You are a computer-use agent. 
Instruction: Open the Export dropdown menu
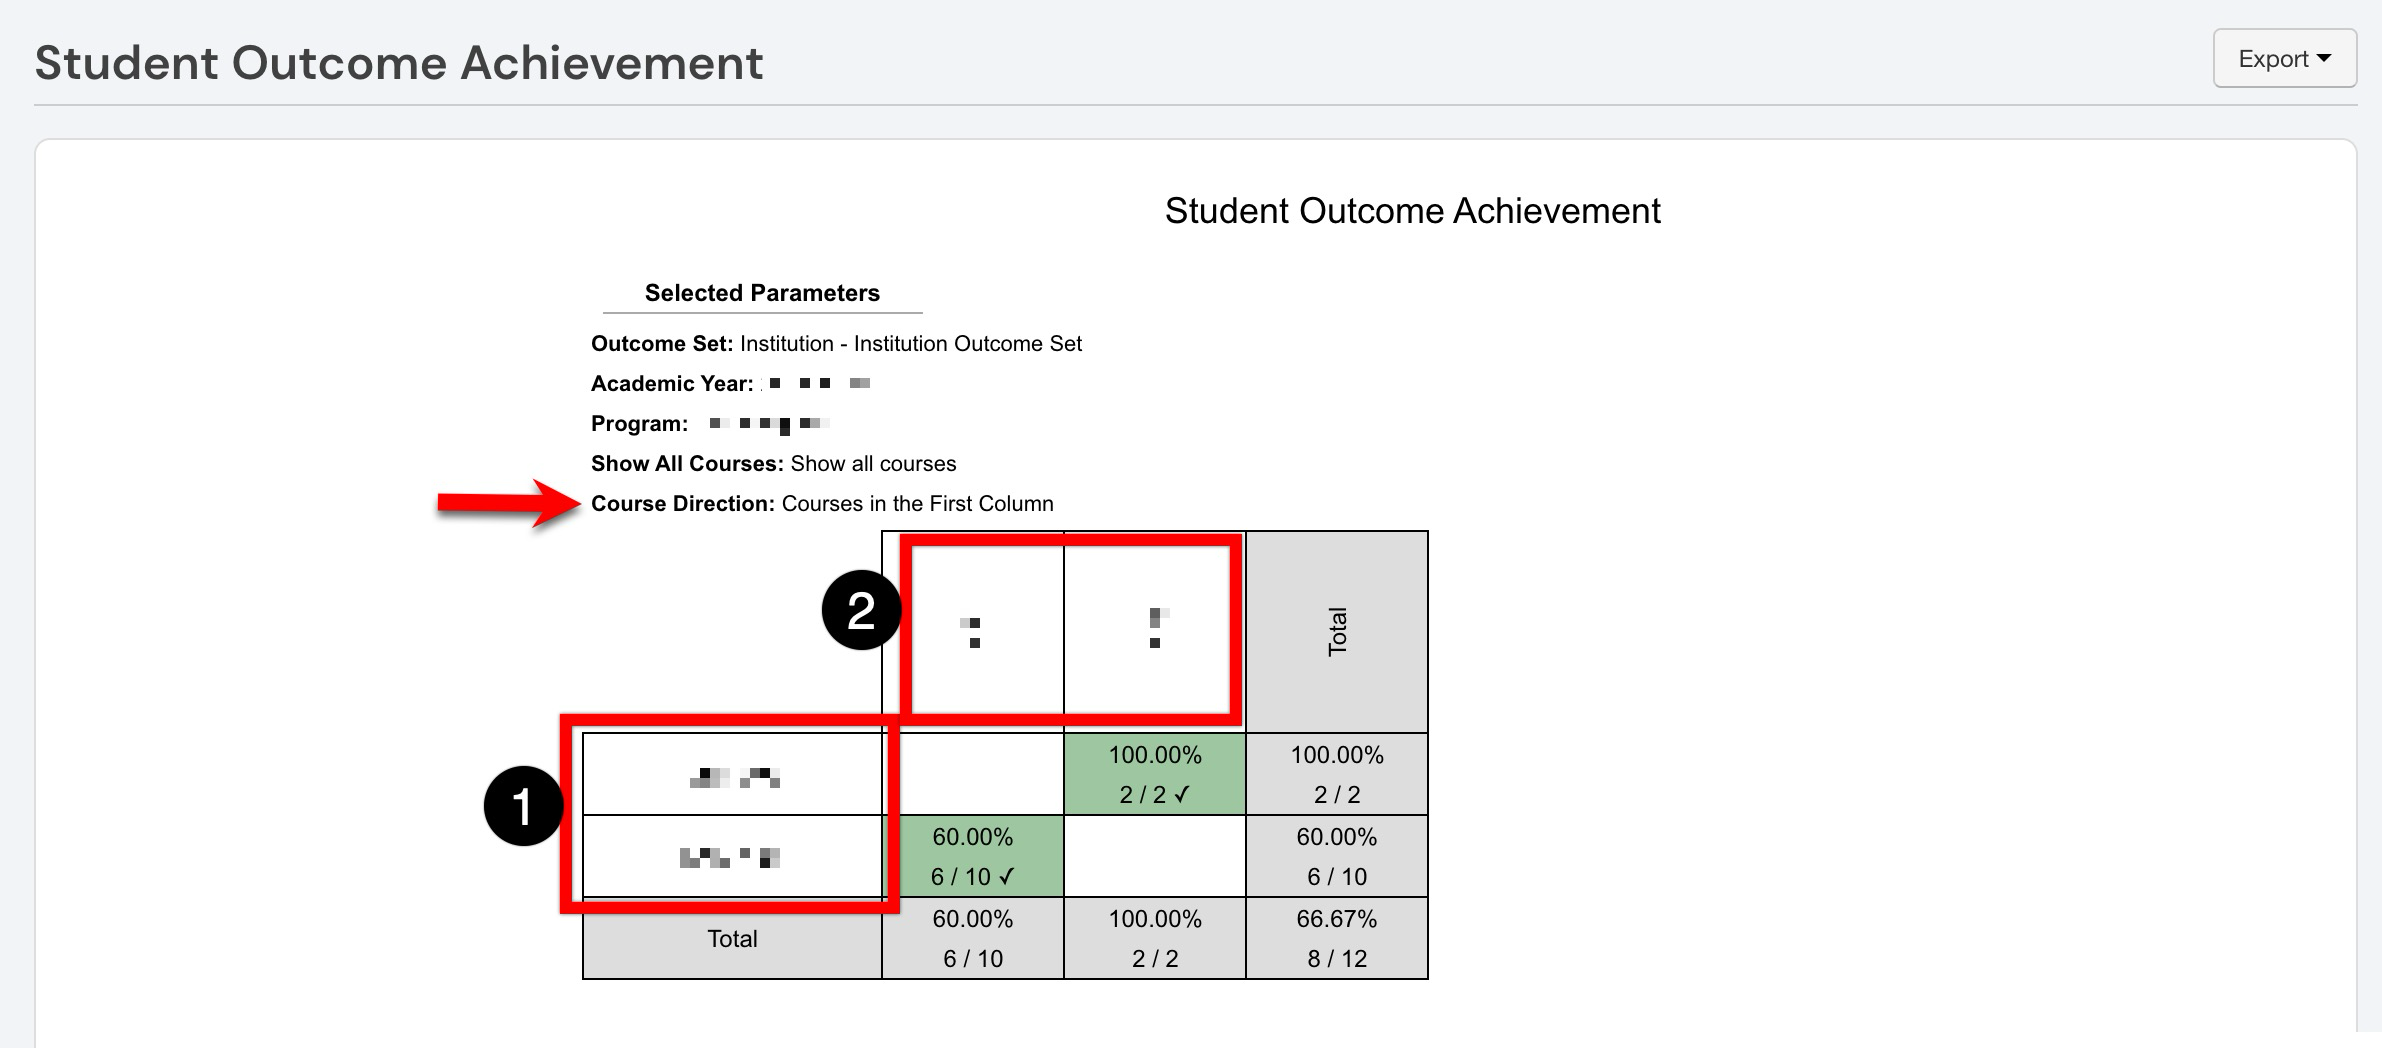[x=2284, y=59]
